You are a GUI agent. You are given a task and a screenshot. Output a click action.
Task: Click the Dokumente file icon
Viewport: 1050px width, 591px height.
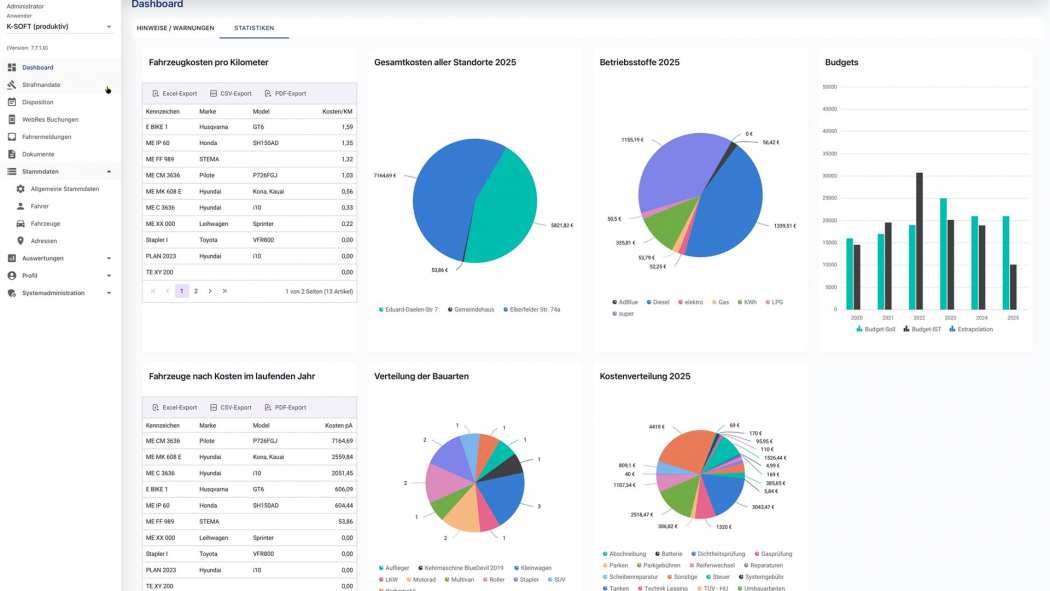pos(11,155)
